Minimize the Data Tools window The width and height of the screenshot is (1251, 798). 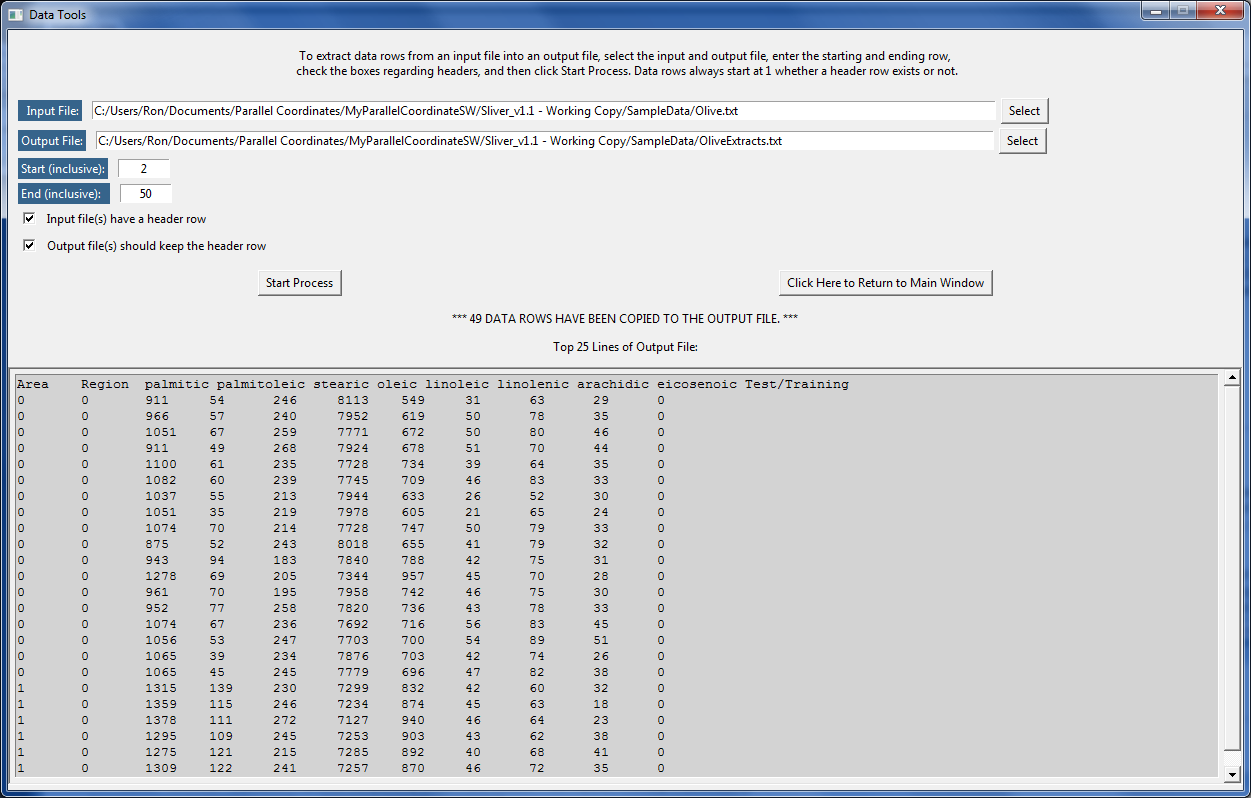[x=1158, y=11]
